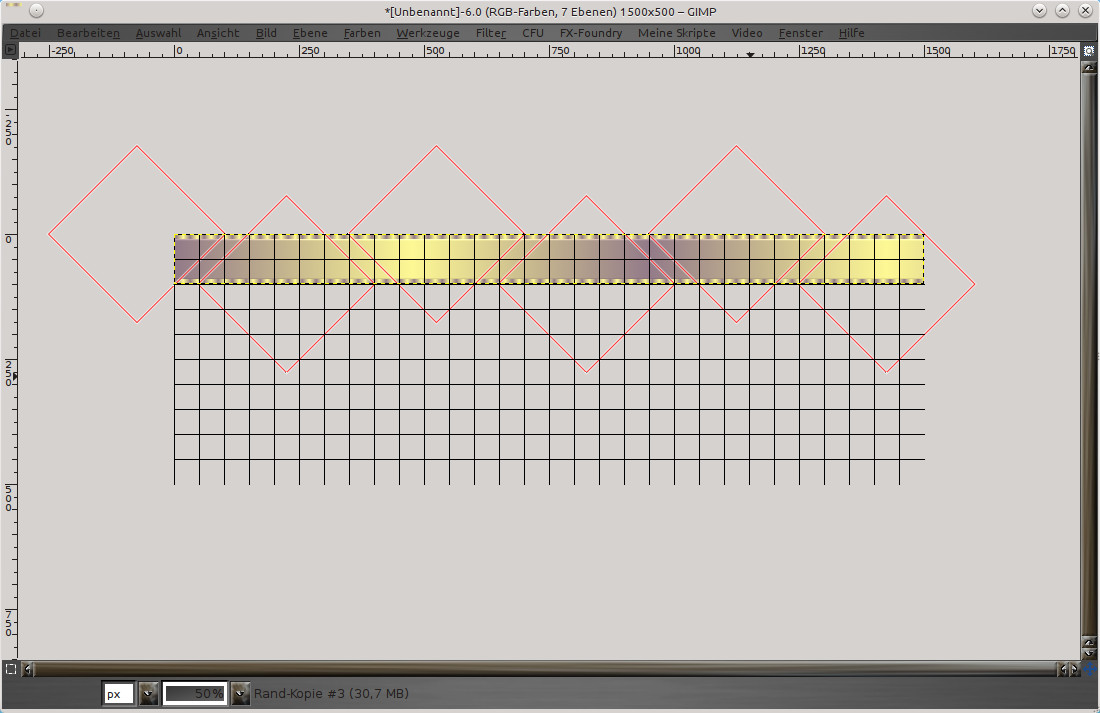
Task: Click the vertical scrollbar up arrow at top
Action: (x=1089, y=67)
